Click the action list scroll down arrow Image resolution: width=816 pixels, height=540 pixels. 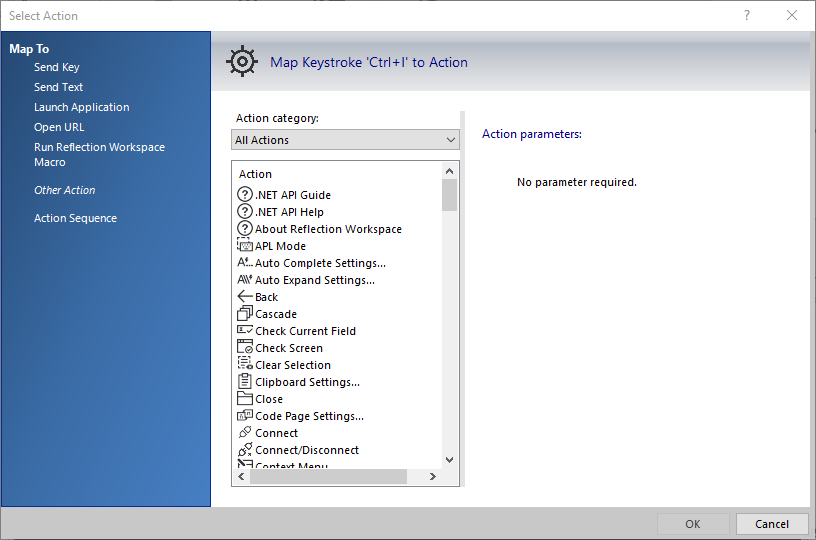point(450,460)
